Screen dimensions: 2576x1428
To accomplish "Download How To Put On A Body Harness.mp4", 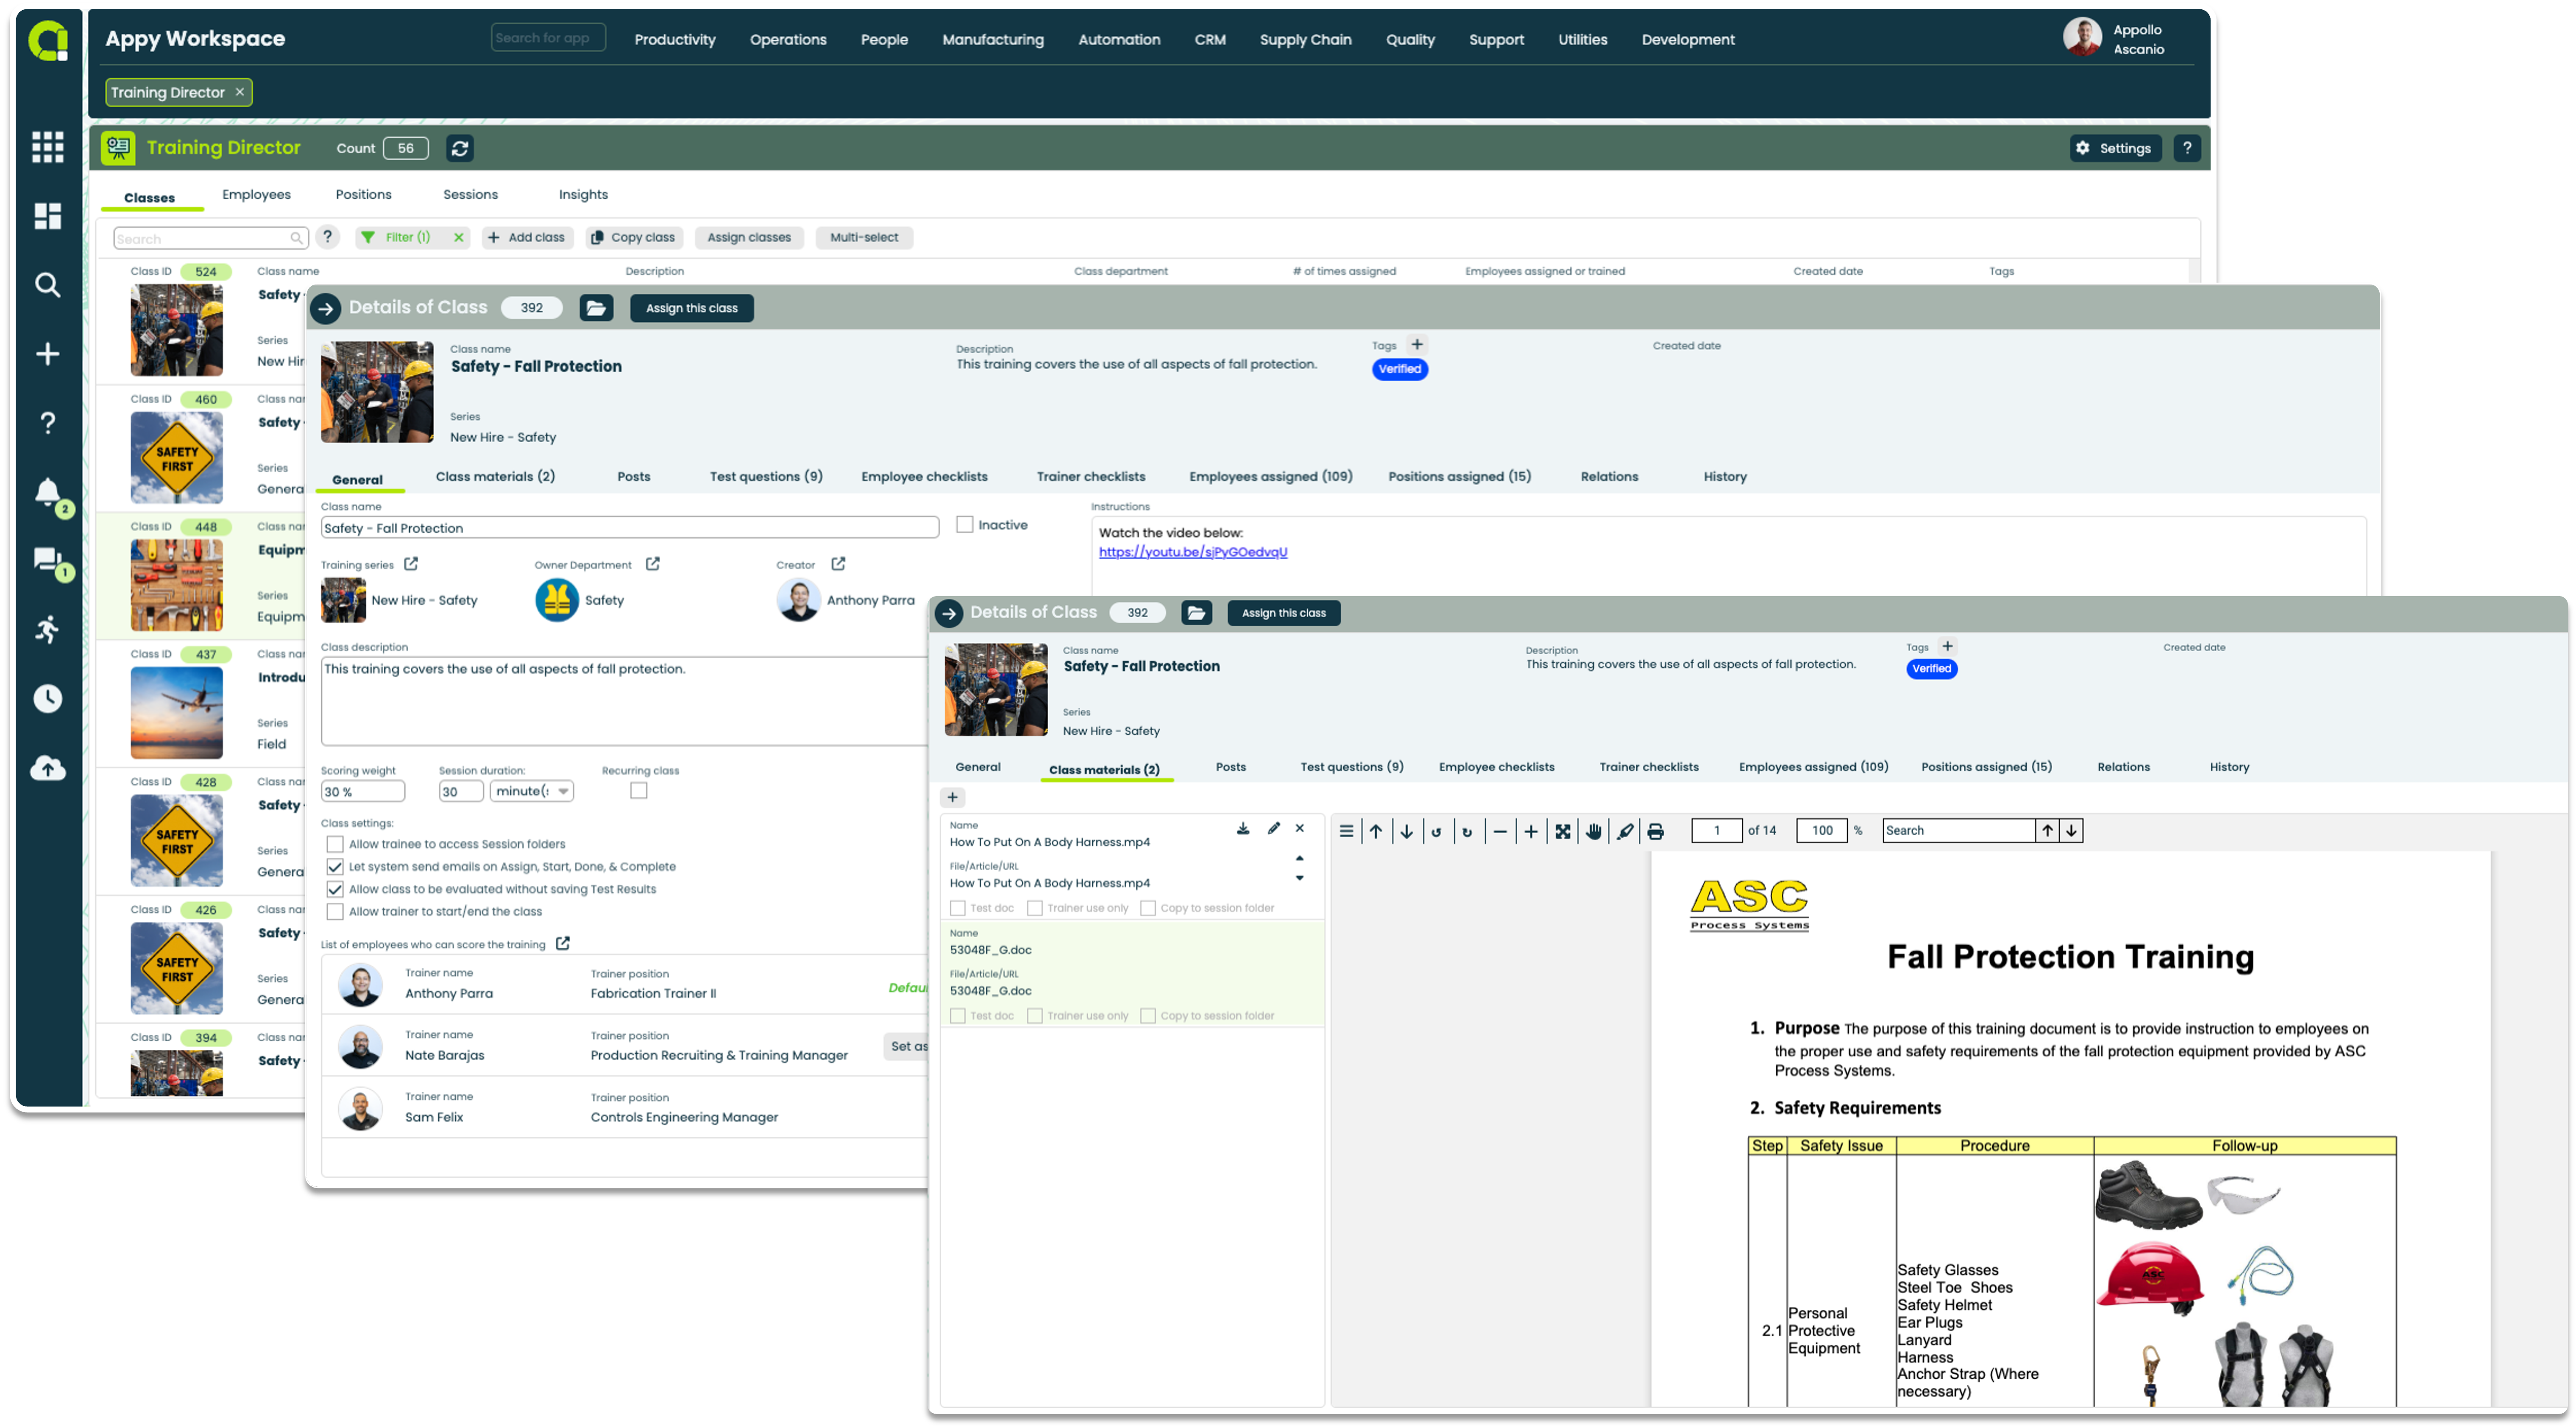I will tap(1243, 828).
